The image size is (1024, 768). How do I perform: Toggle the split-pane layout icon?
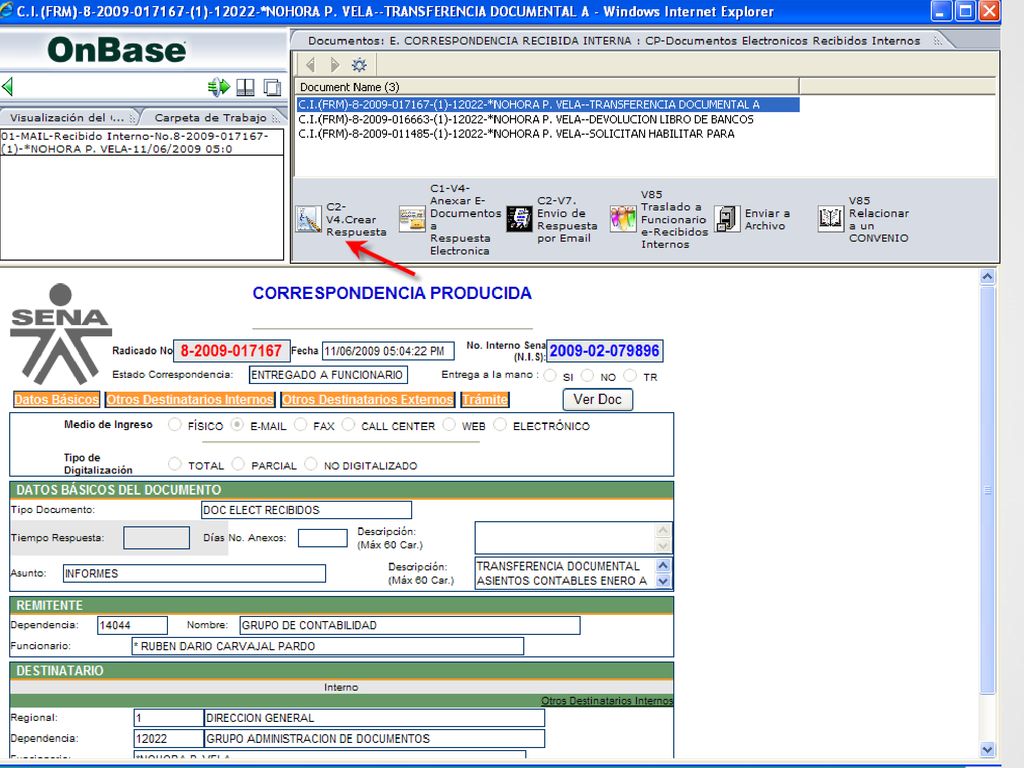pyautogui.click(x=246, y=87)
